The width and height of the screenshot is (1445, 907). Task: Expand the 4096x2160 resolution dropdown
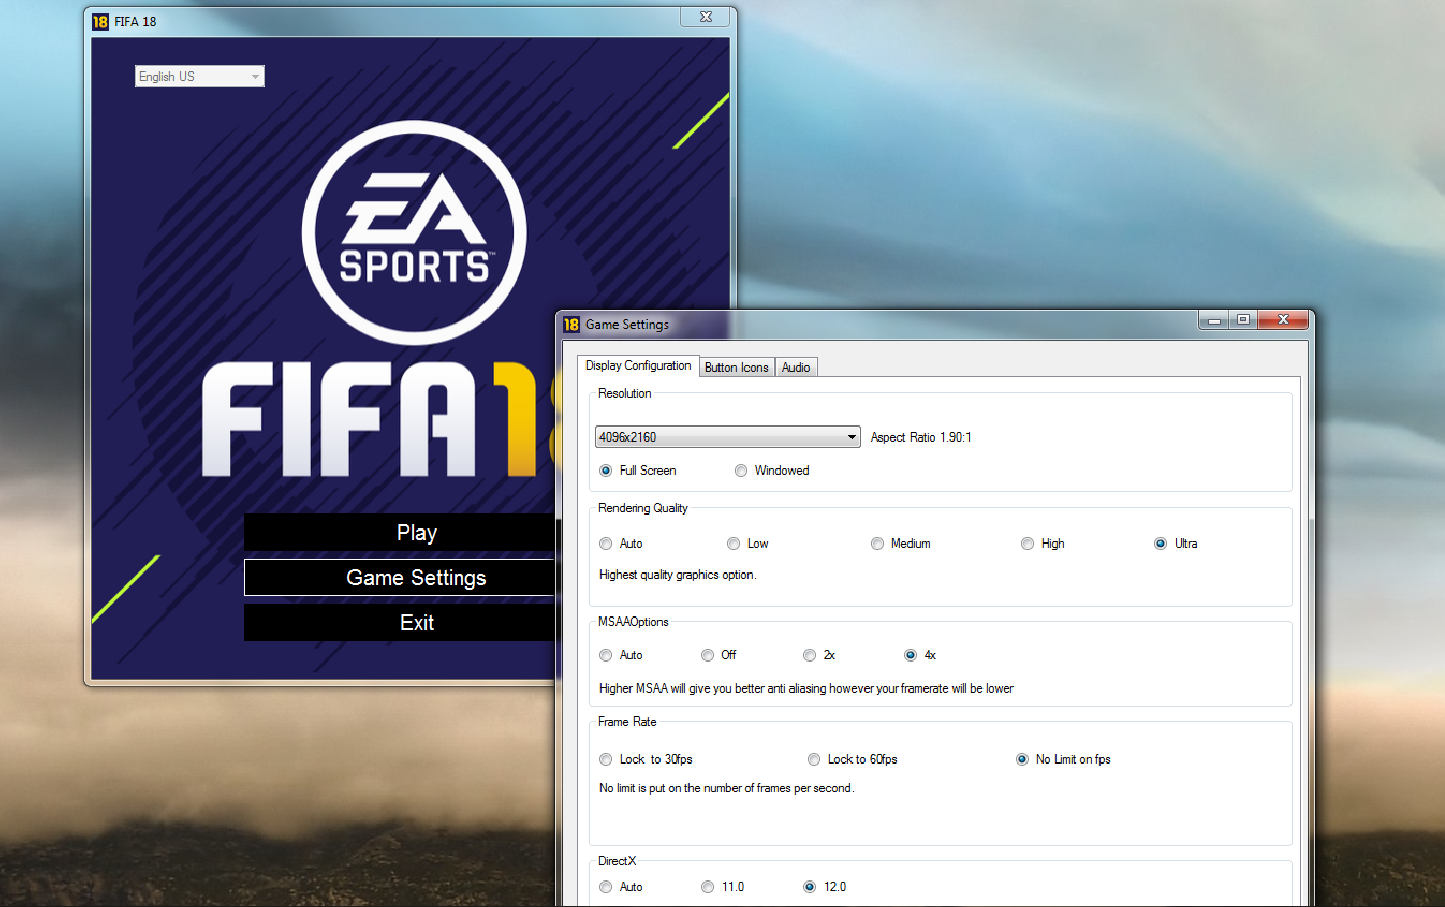(x=728, y=437)
